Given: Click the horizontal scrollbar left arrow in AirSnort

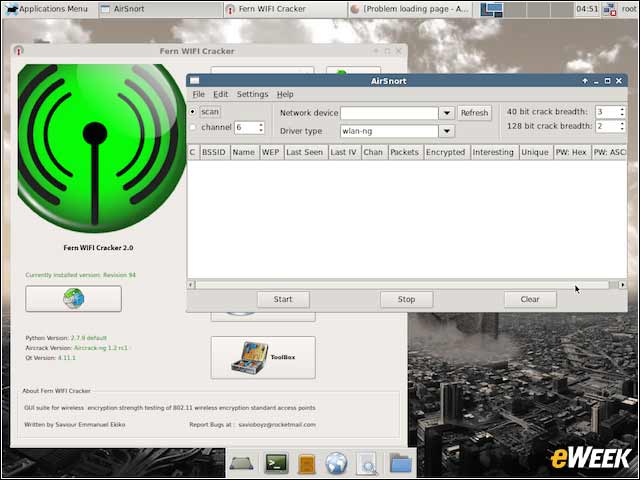Looking at the screenshot, I should coord(191,284).
